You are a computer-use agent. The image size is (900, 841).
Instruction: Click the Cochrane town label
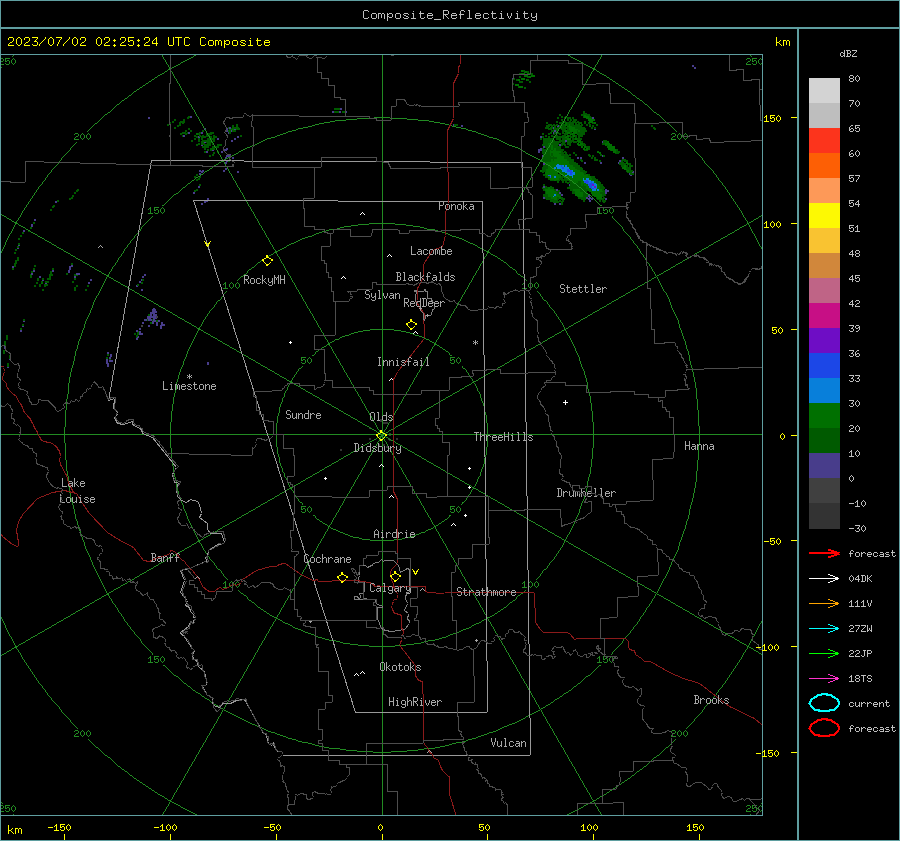click(327, 559)
